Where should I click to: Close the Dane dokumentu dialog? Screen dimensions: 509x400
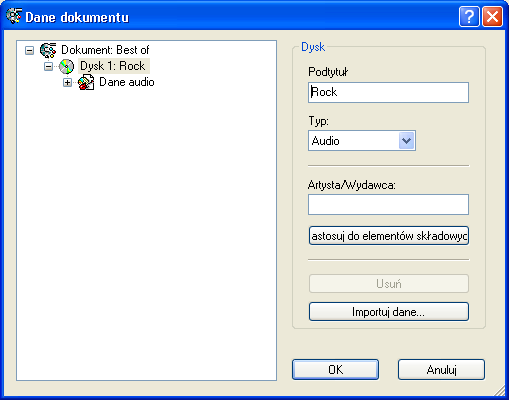pyautogui.click(x=492, y=16)
